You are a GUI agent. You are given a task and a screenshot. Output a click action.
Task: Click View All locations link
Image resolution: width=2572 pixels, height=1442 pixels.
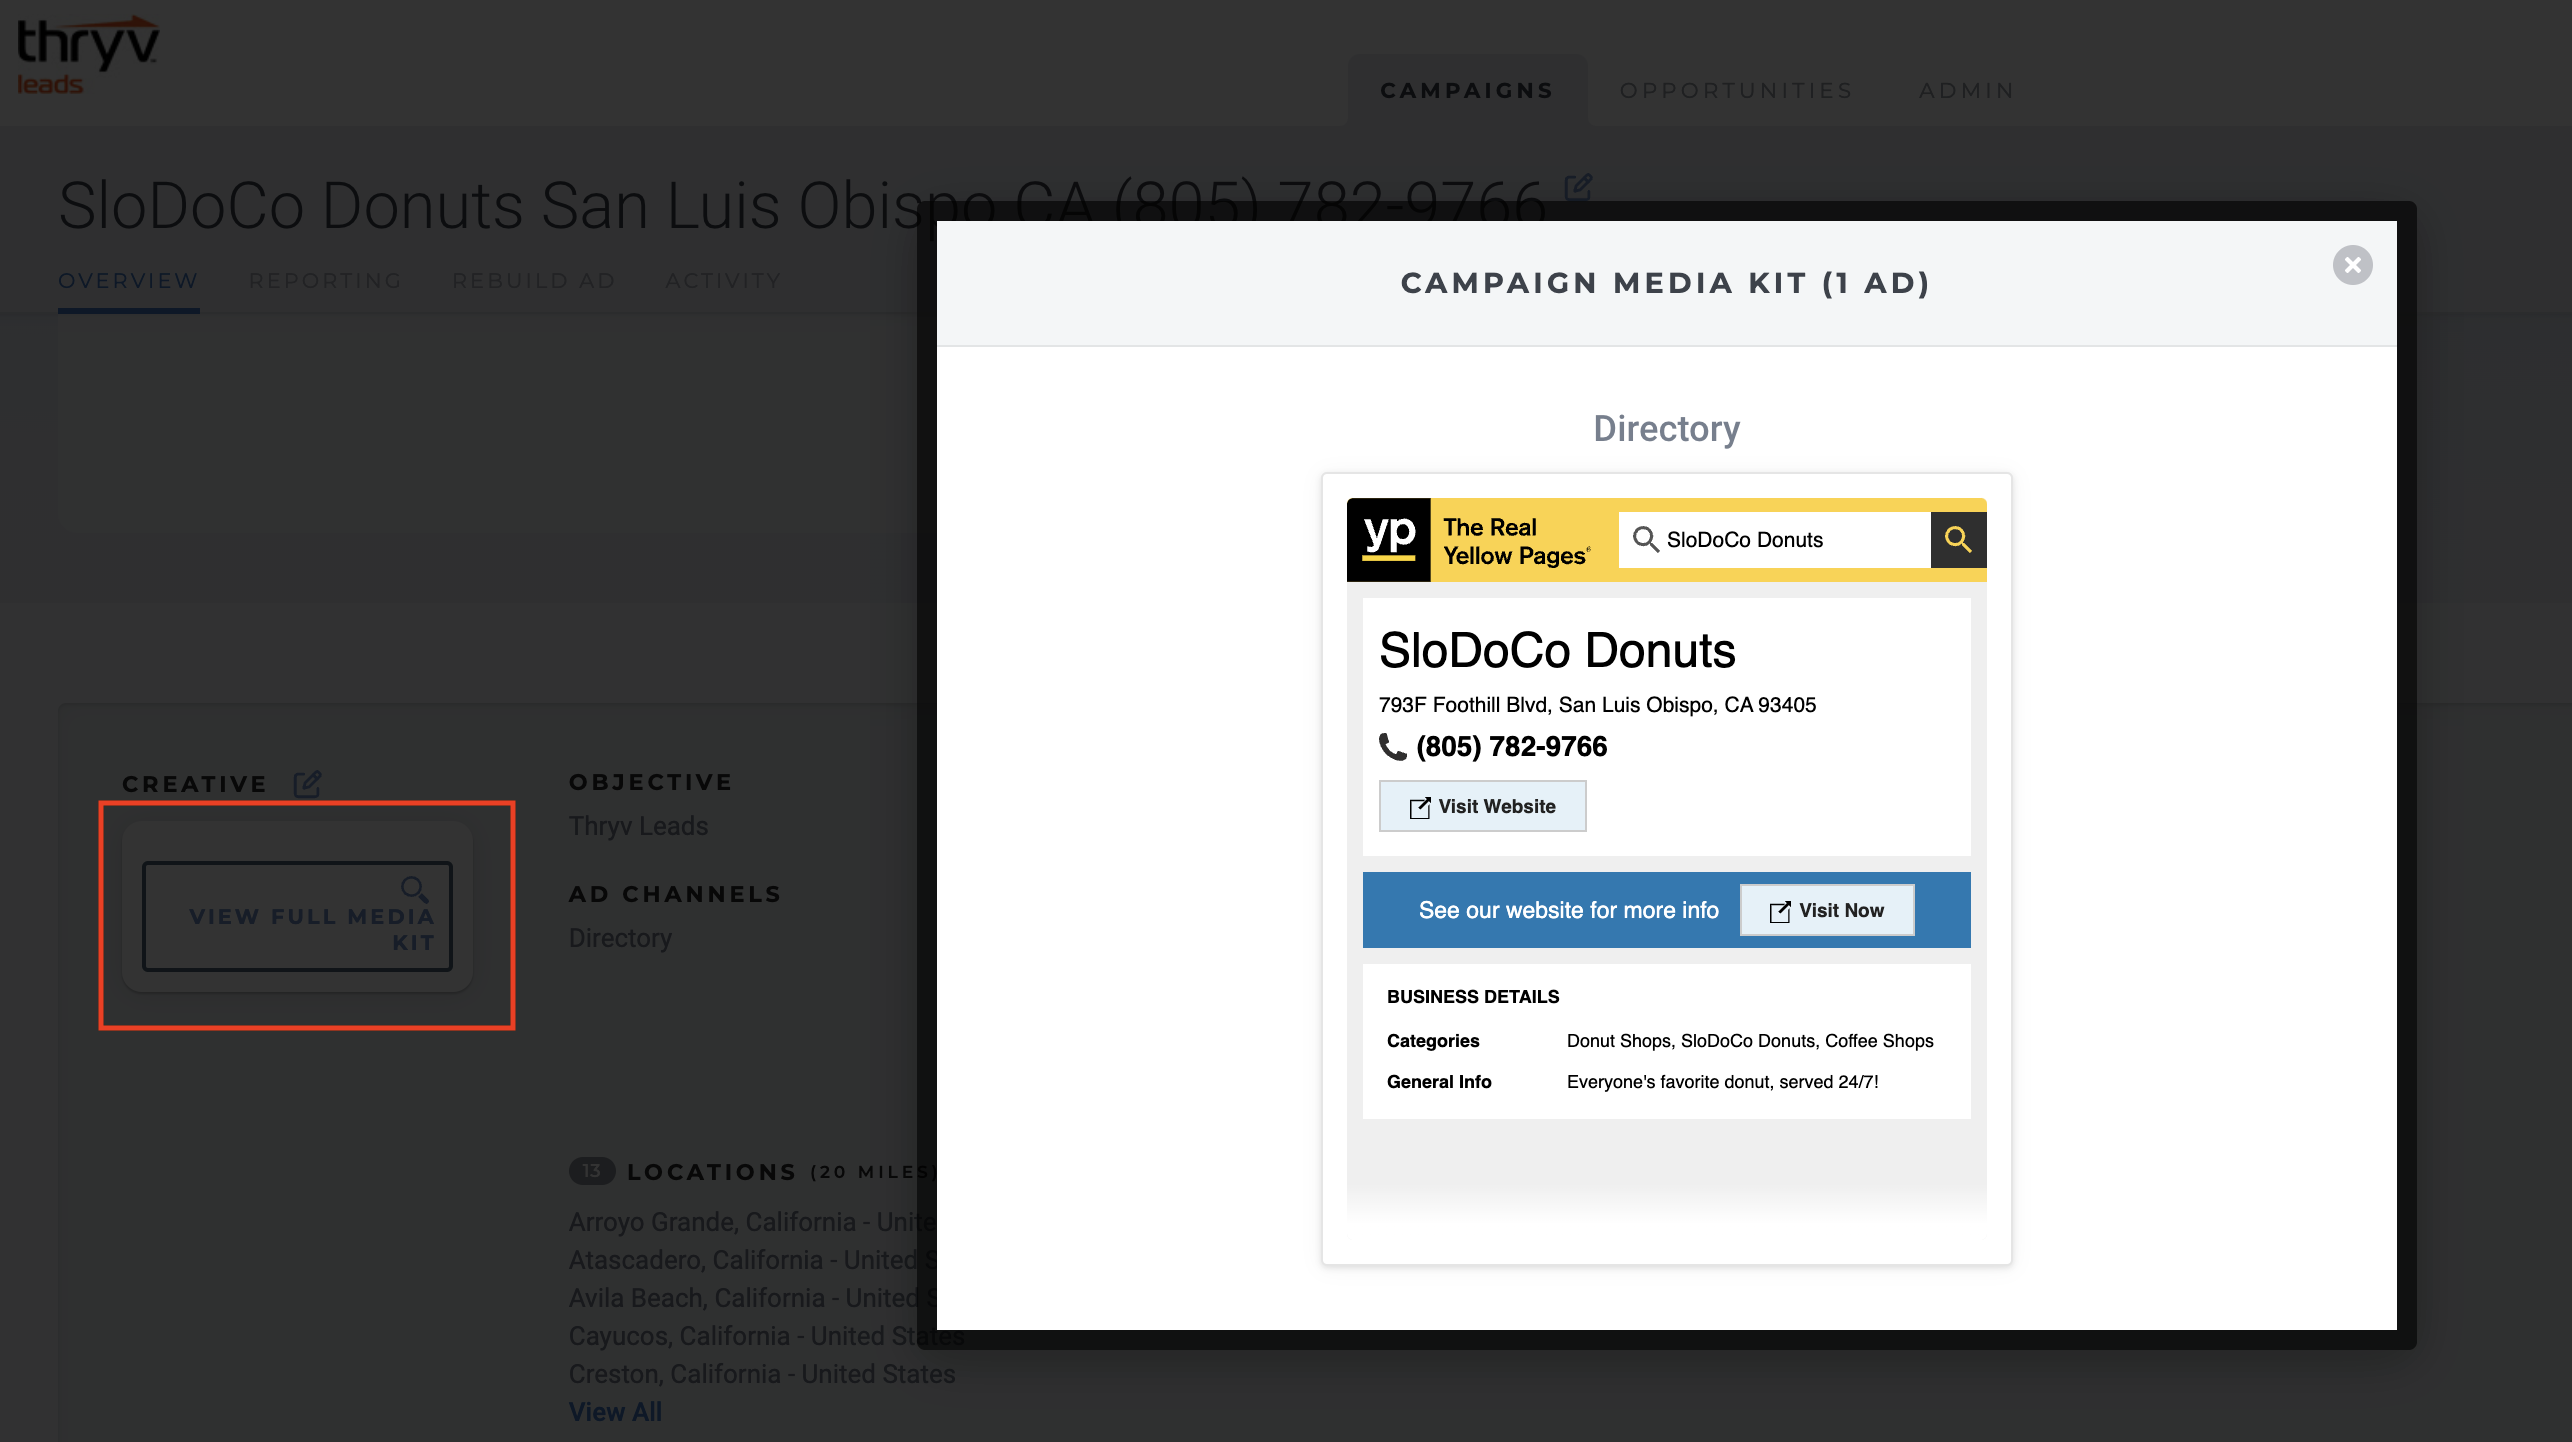615,1412
